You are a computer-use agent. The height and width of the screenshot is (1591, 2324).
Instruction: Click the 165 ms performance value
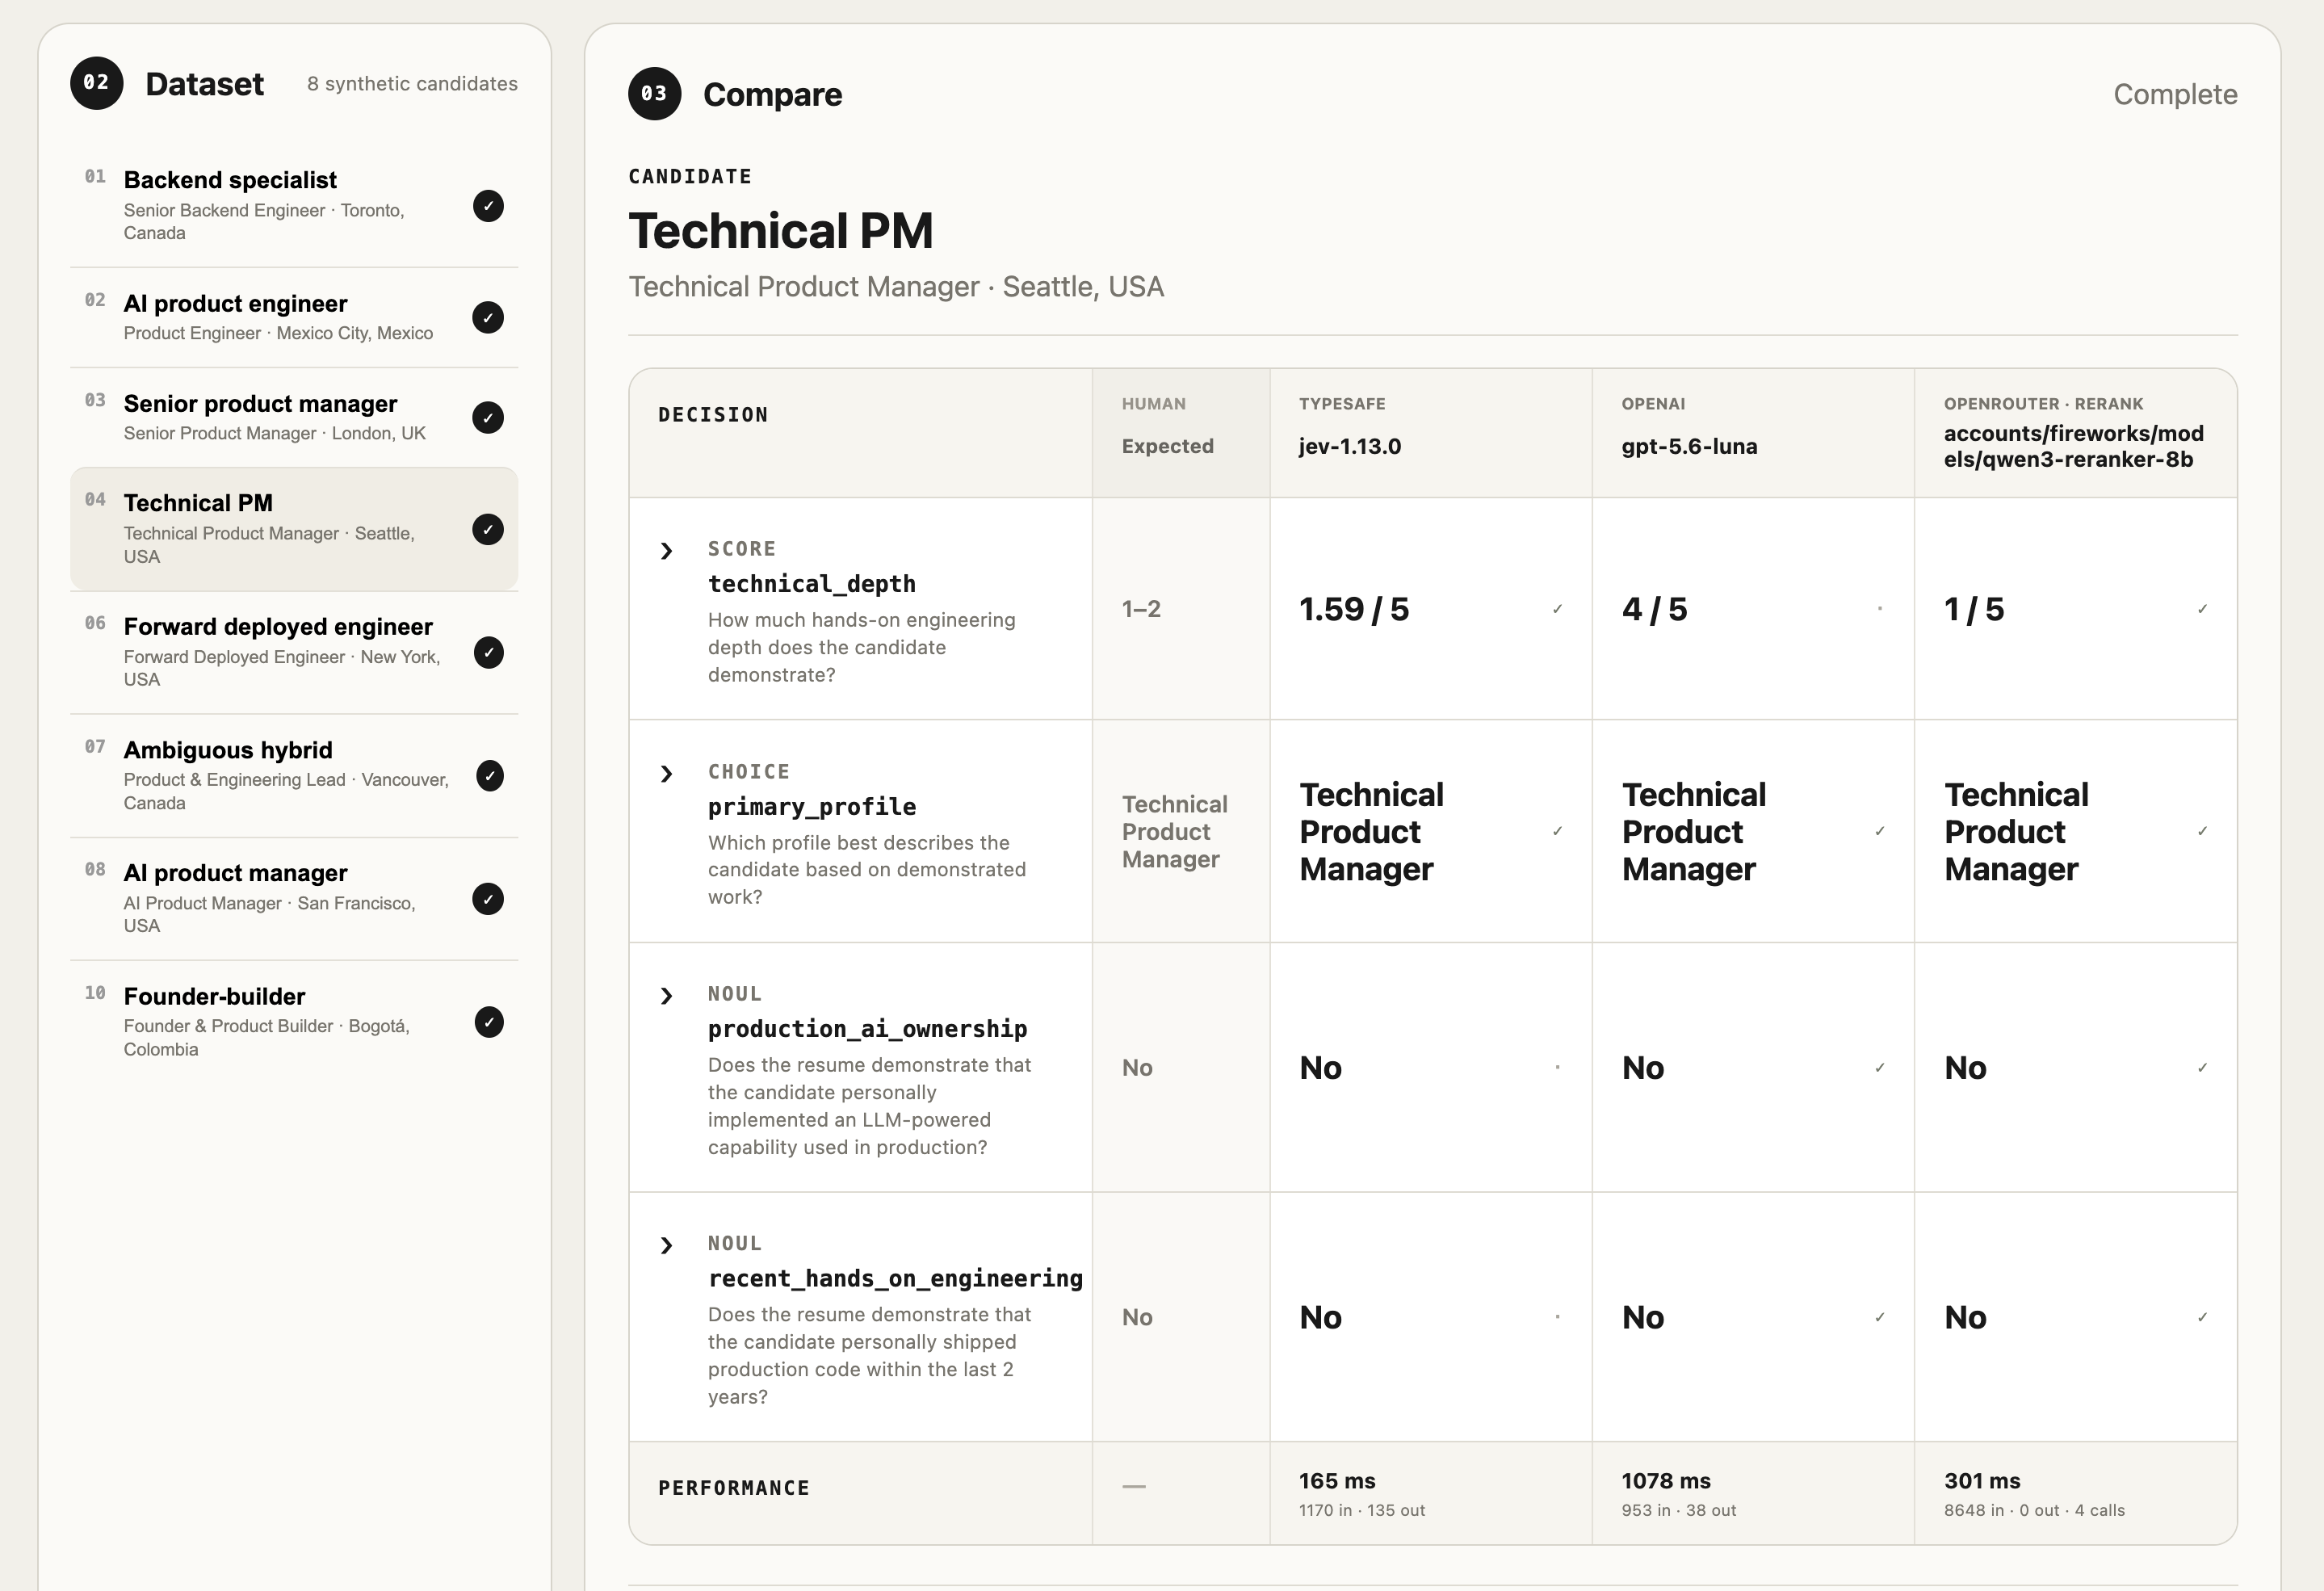tap(1337, 1481)
